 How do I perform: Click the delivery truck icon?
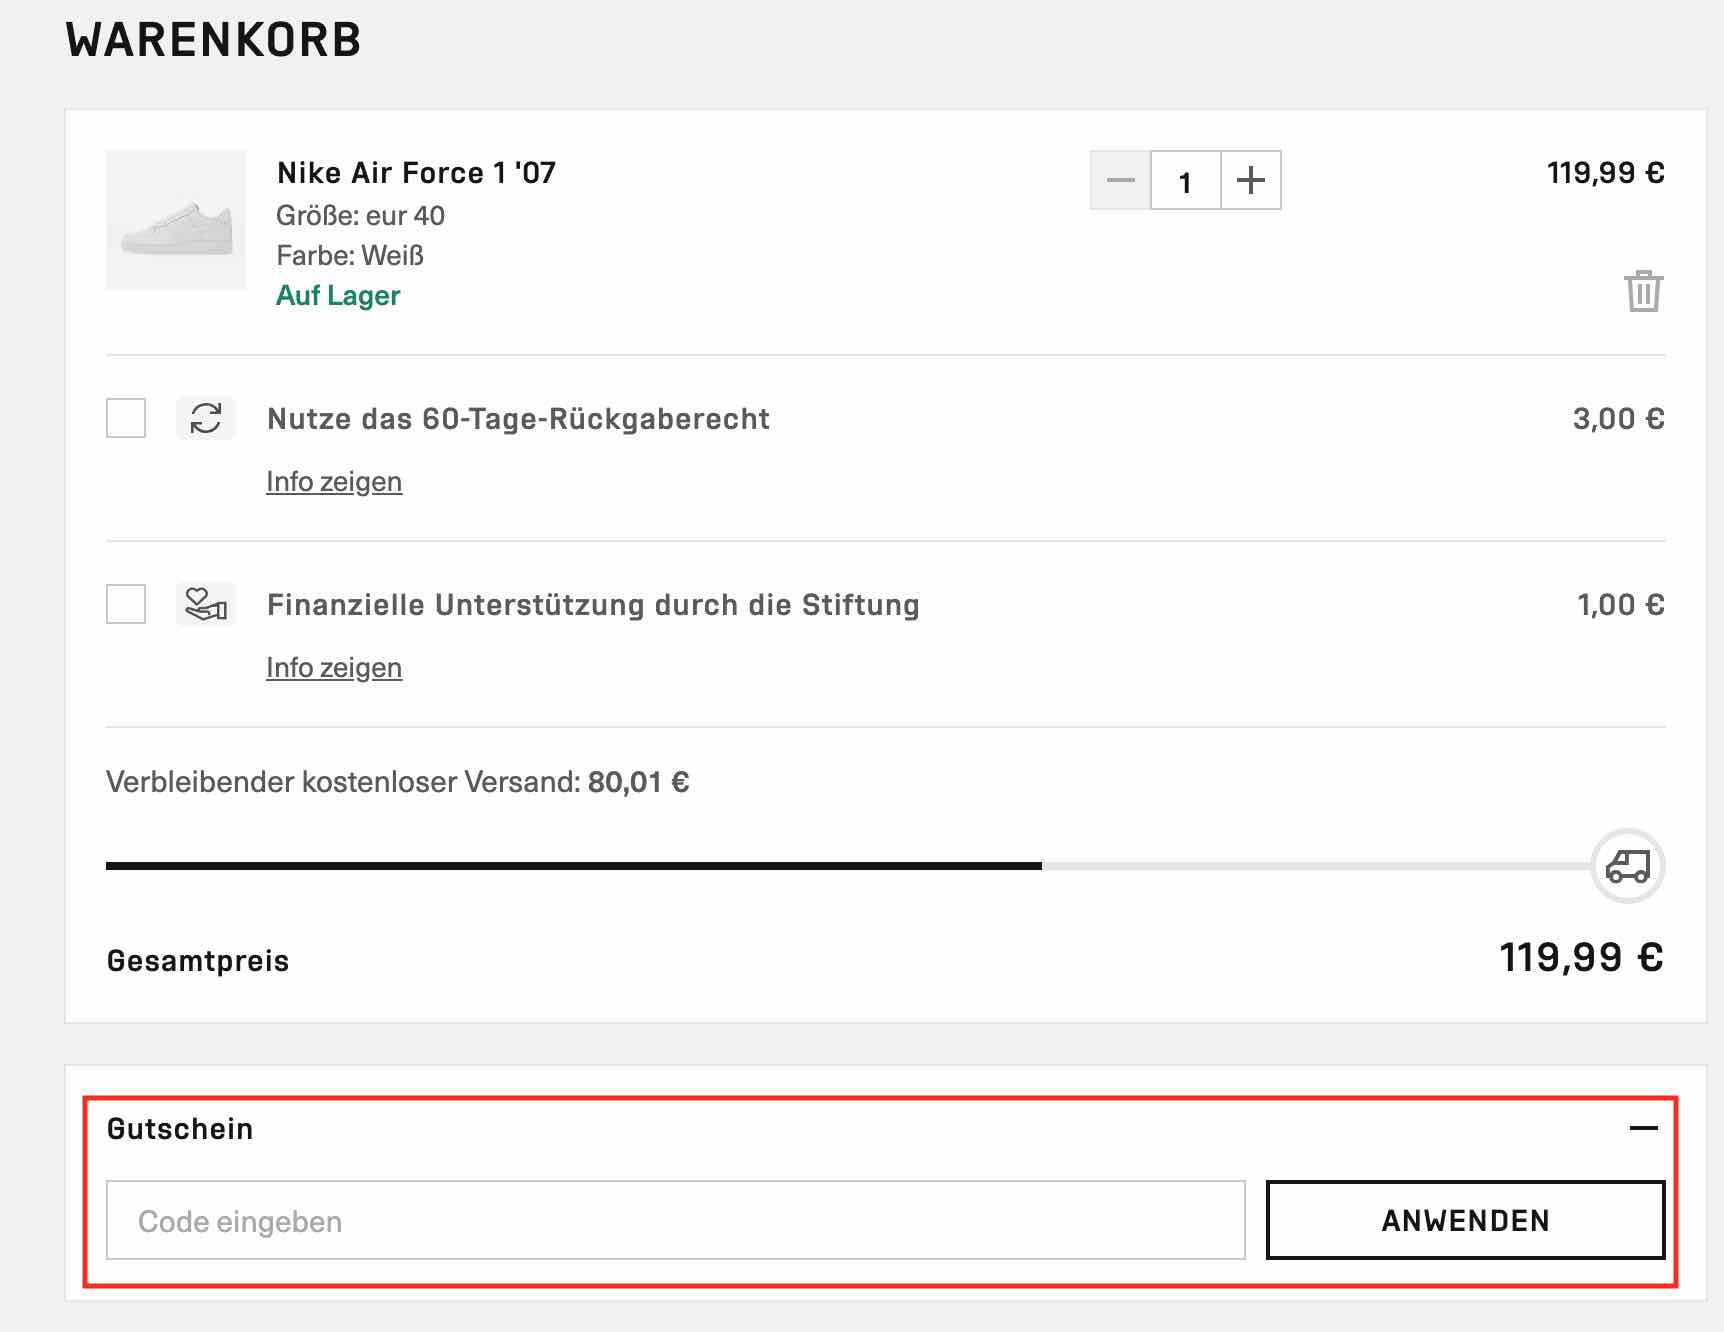(x=1627, y=866)
